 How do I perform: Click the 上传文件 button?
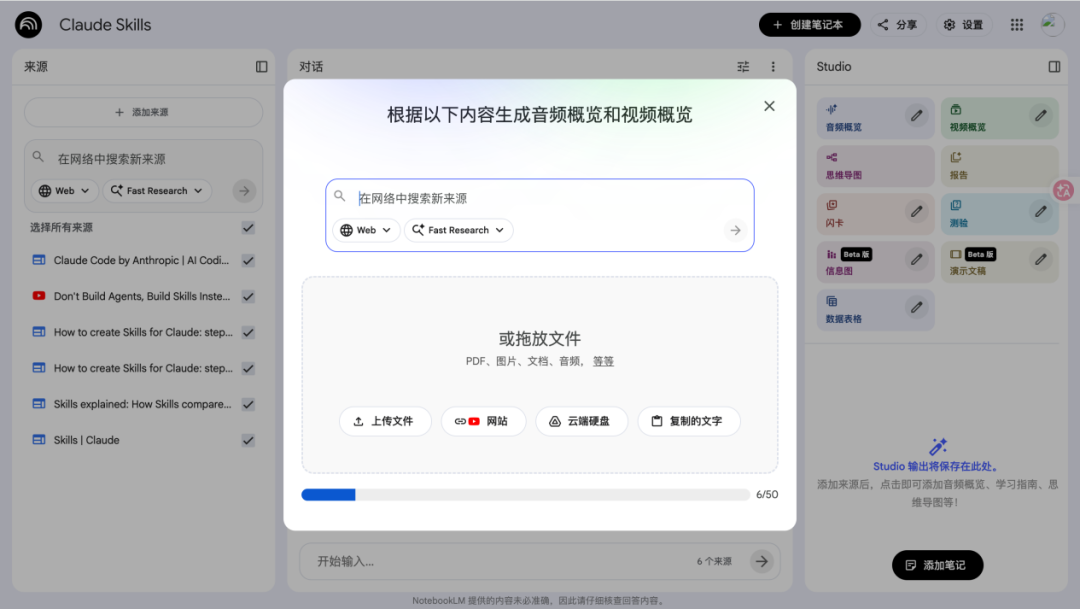(384, 421)
